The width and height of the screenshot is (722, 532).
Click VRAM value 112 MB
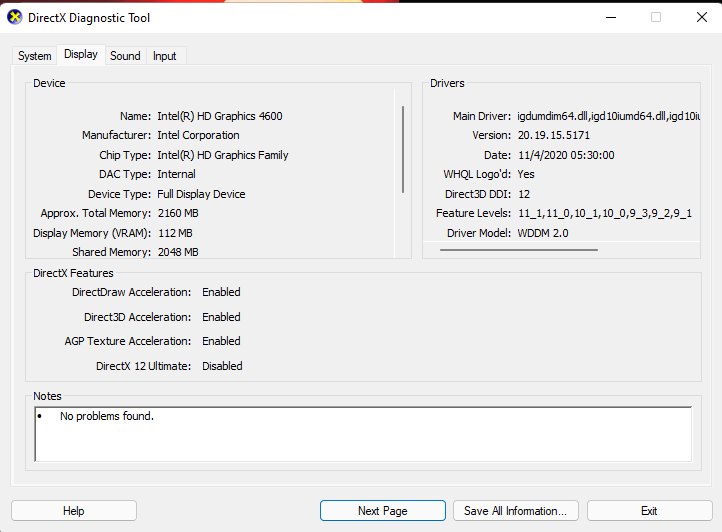[175, 233]
